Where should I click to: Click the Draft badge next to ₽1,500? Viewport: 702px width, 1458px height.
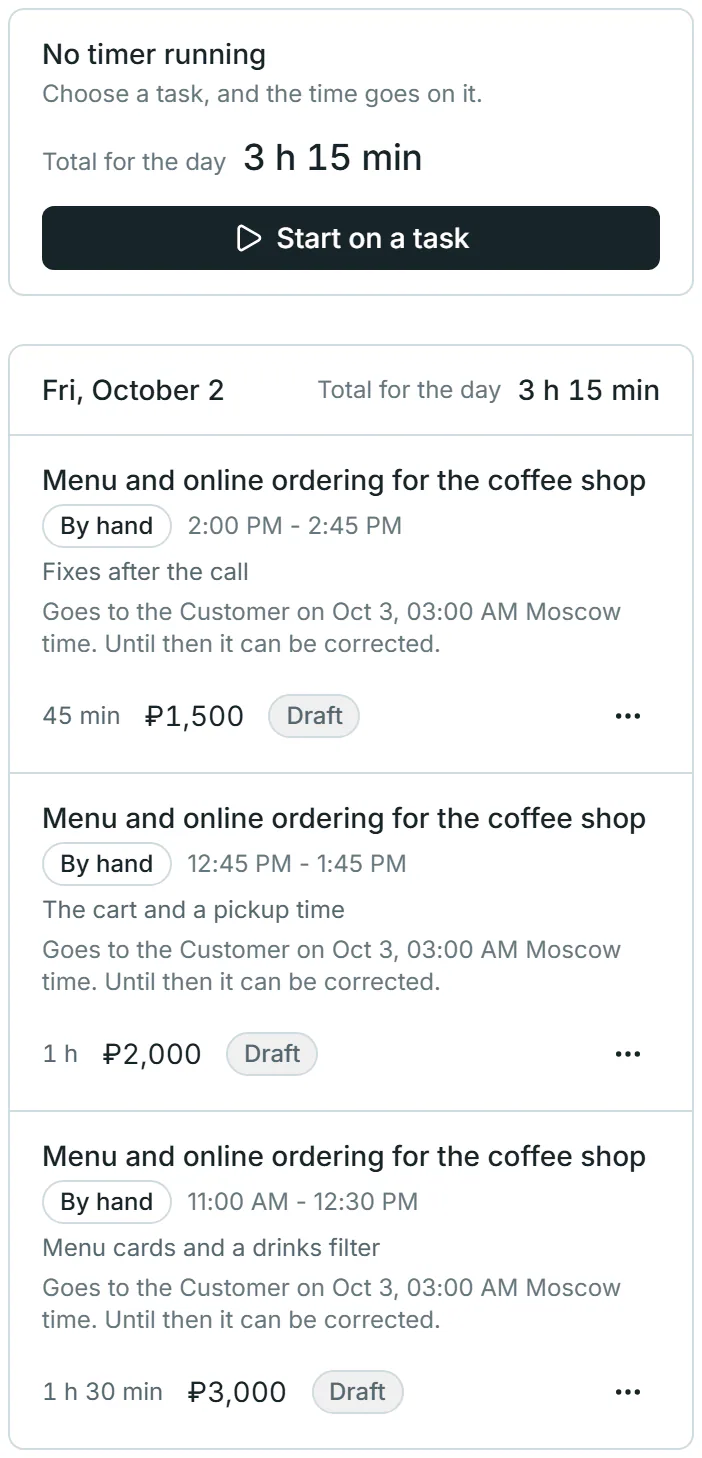click(x=314, y=716)
